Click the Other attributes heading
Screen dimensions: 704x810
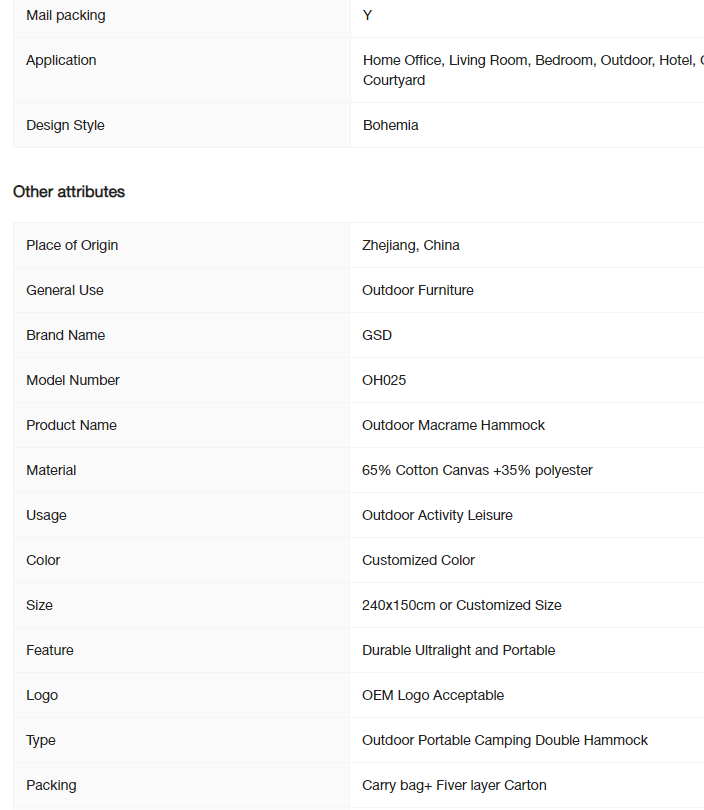[69, 192]
